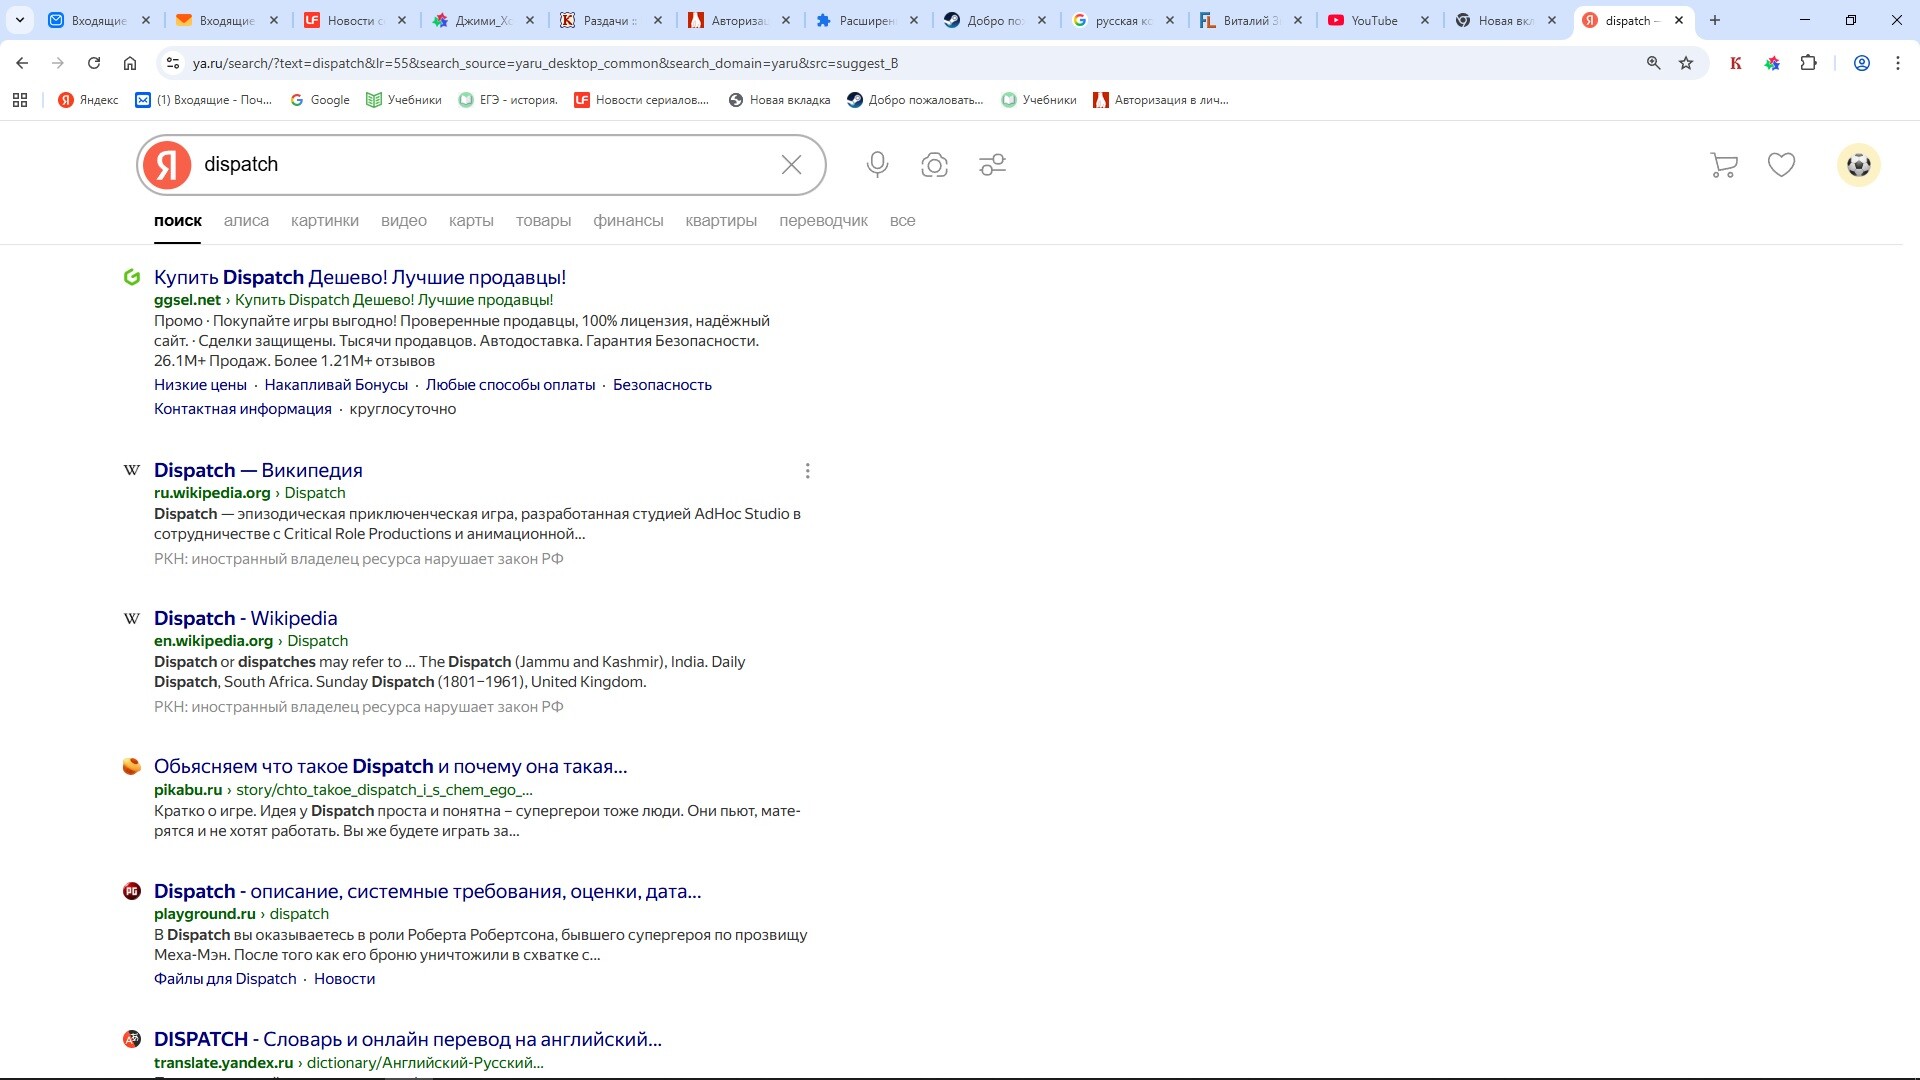The width and height of the screenshot is (1920, 1080).
Task: Open favorites heart icon
Action: (x=1781, y=165)
